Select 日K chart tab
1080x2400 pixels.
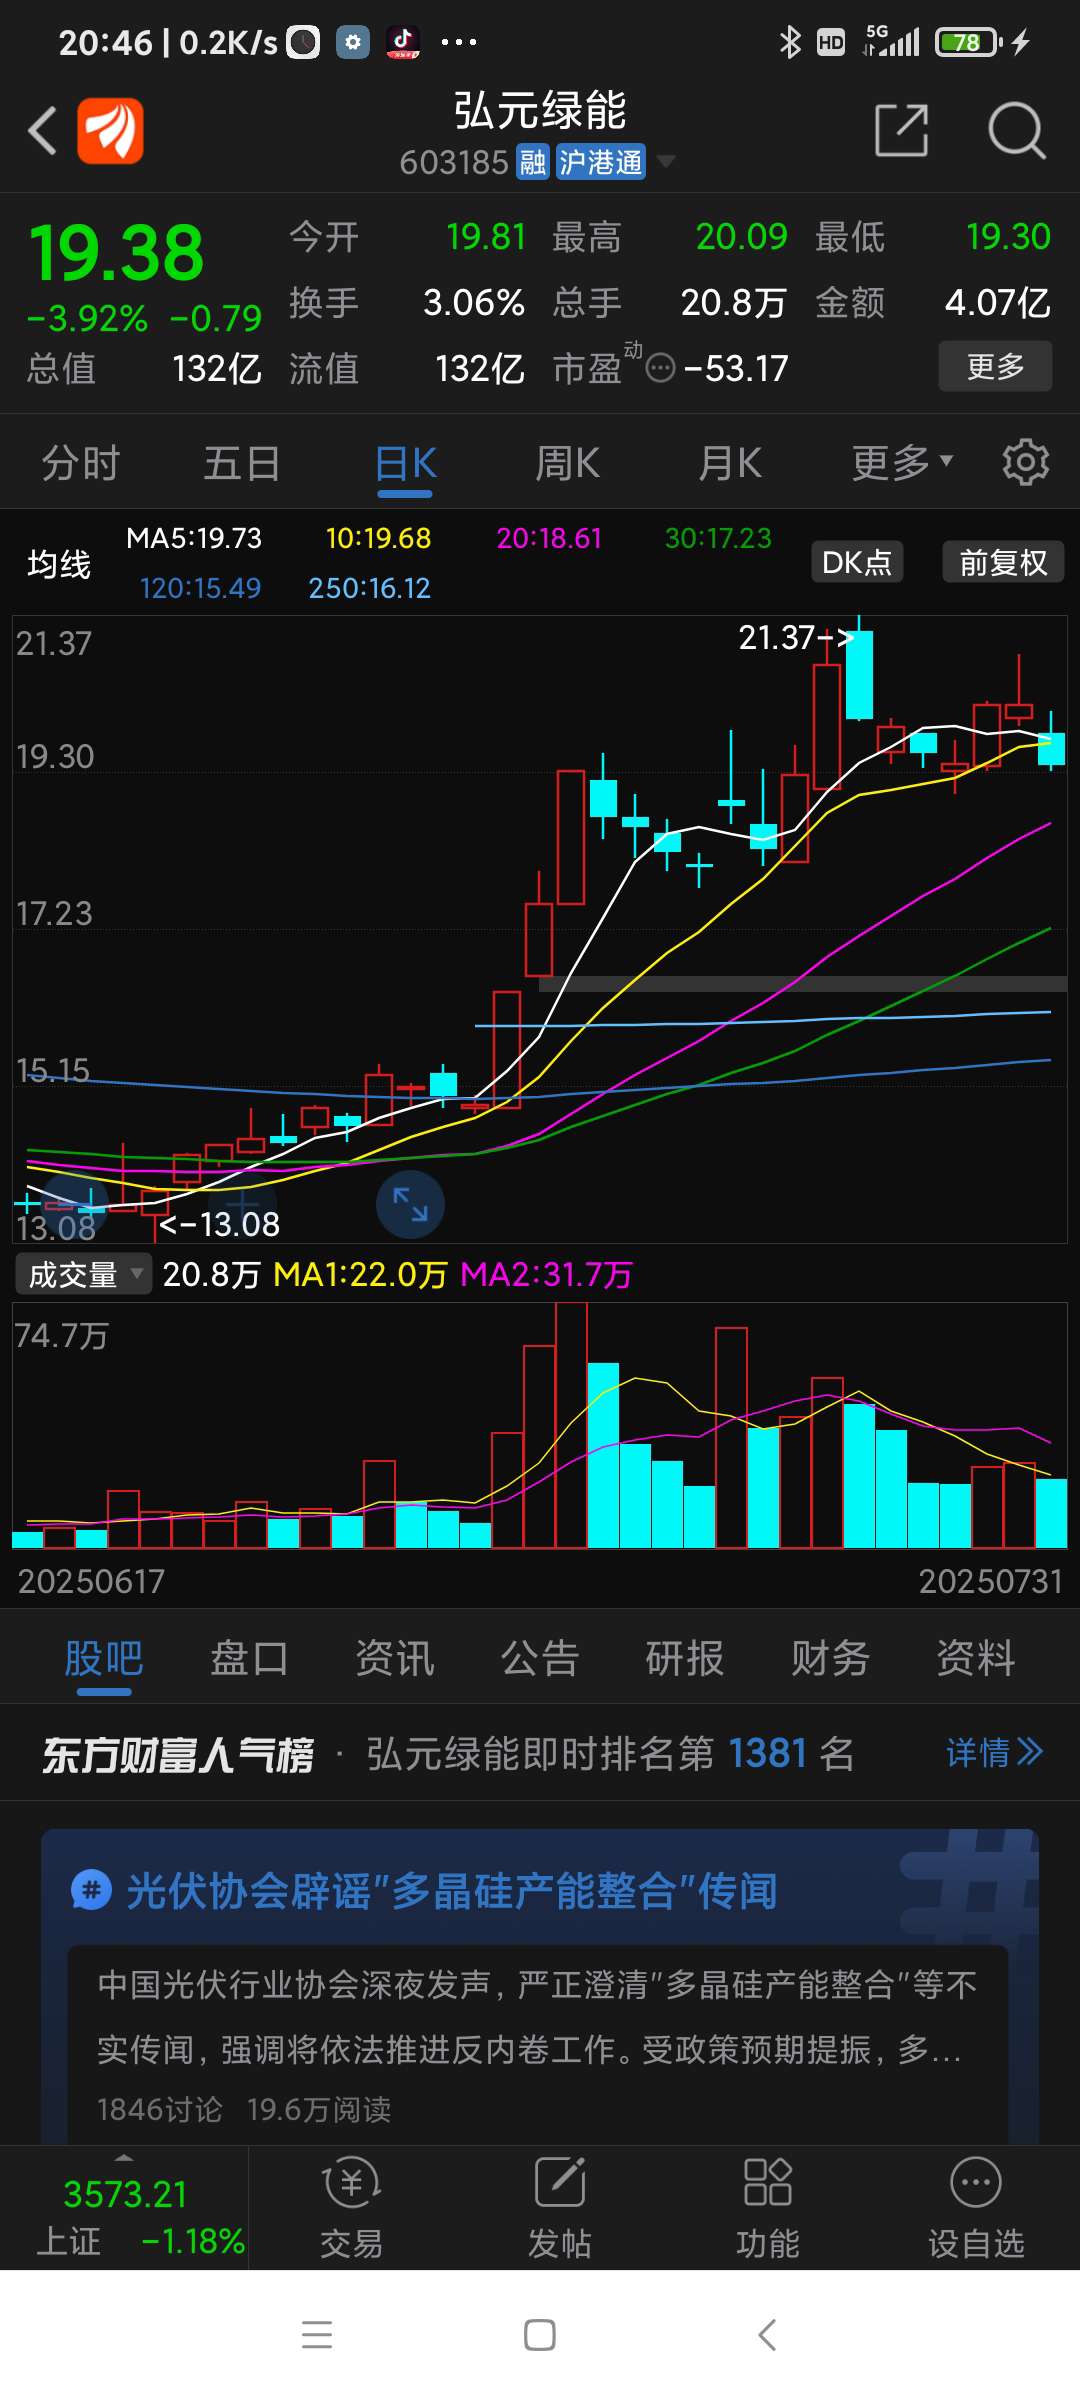point(406,463)
